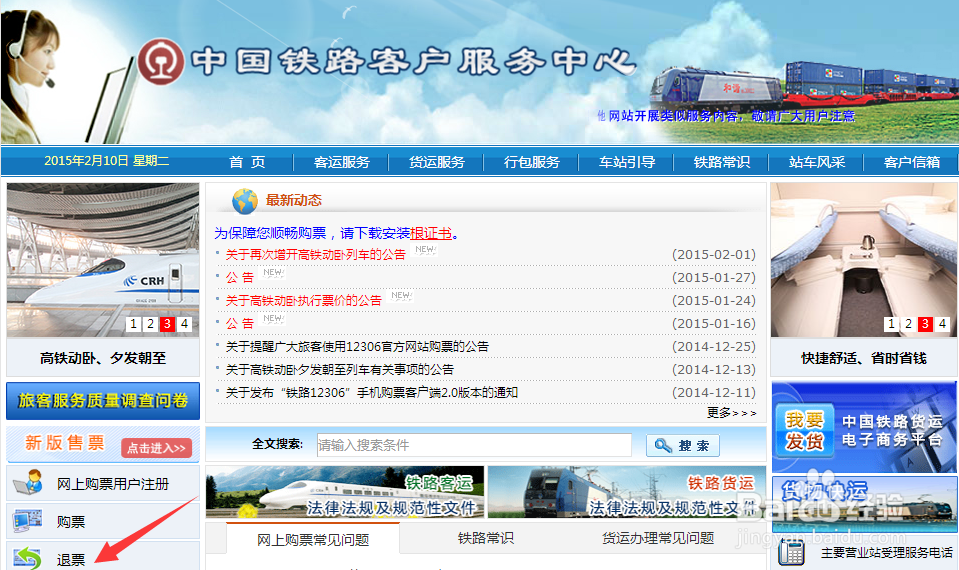959x570 pixels.
Task: Open 关于提醒广大旅客使用12306官方网站购票的公告
Action: [x=357, y=347]
